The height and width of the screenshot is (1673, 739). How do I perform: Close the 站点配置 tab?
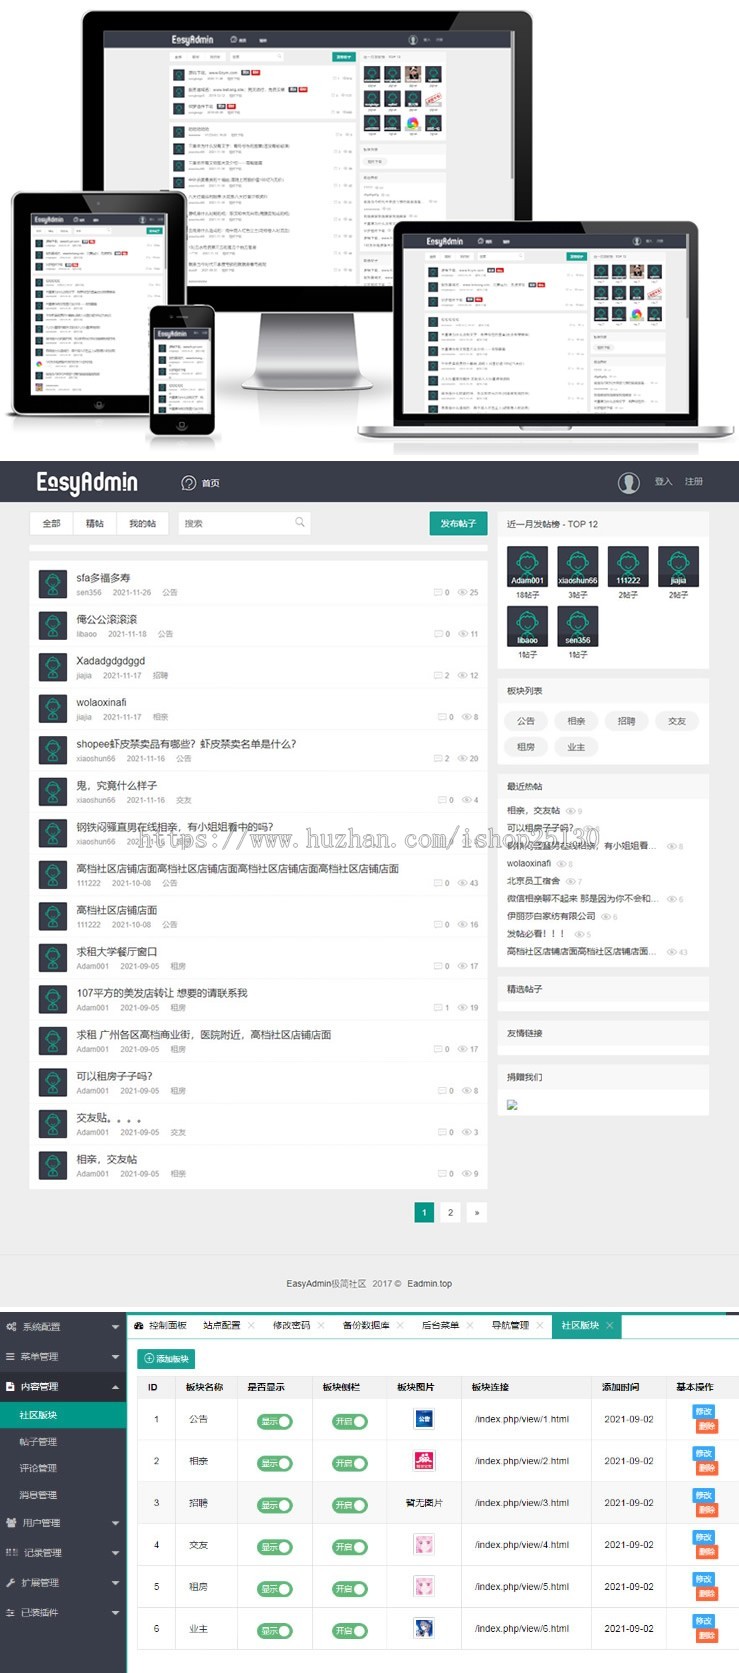tap(252, 1325)
